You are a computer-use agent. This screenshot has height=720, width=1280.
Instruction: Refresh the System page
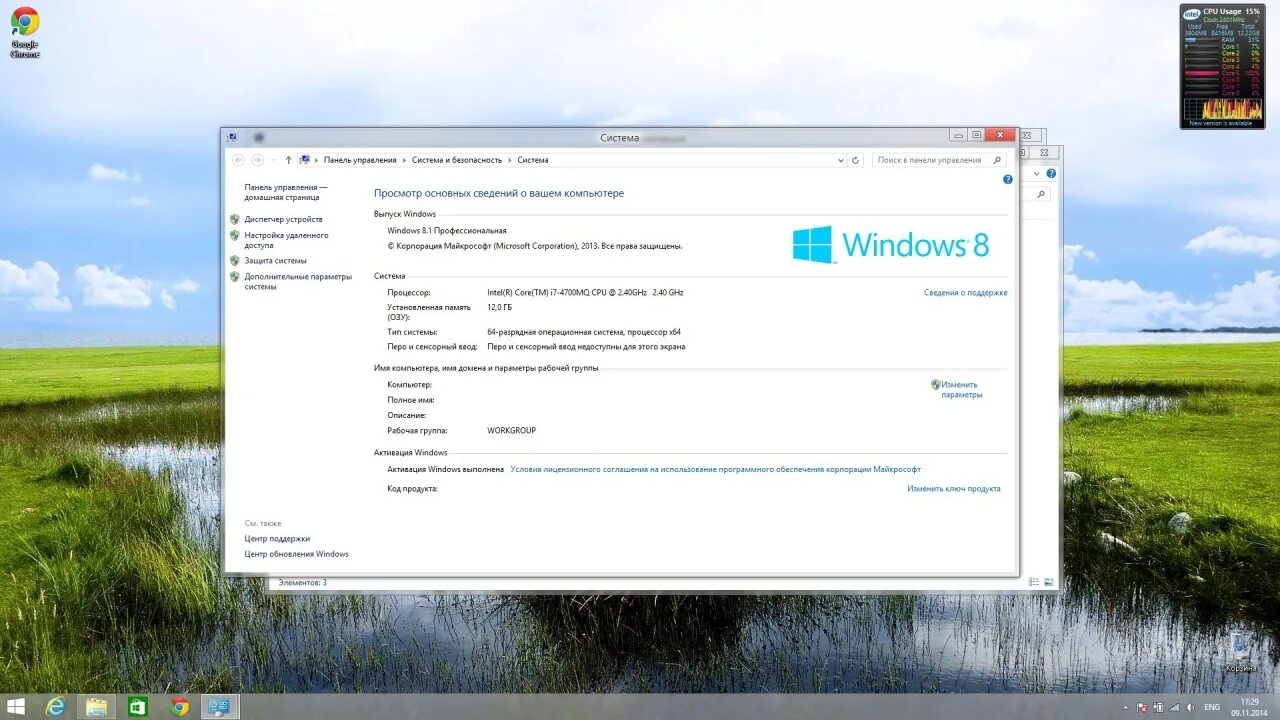point(855,160)
